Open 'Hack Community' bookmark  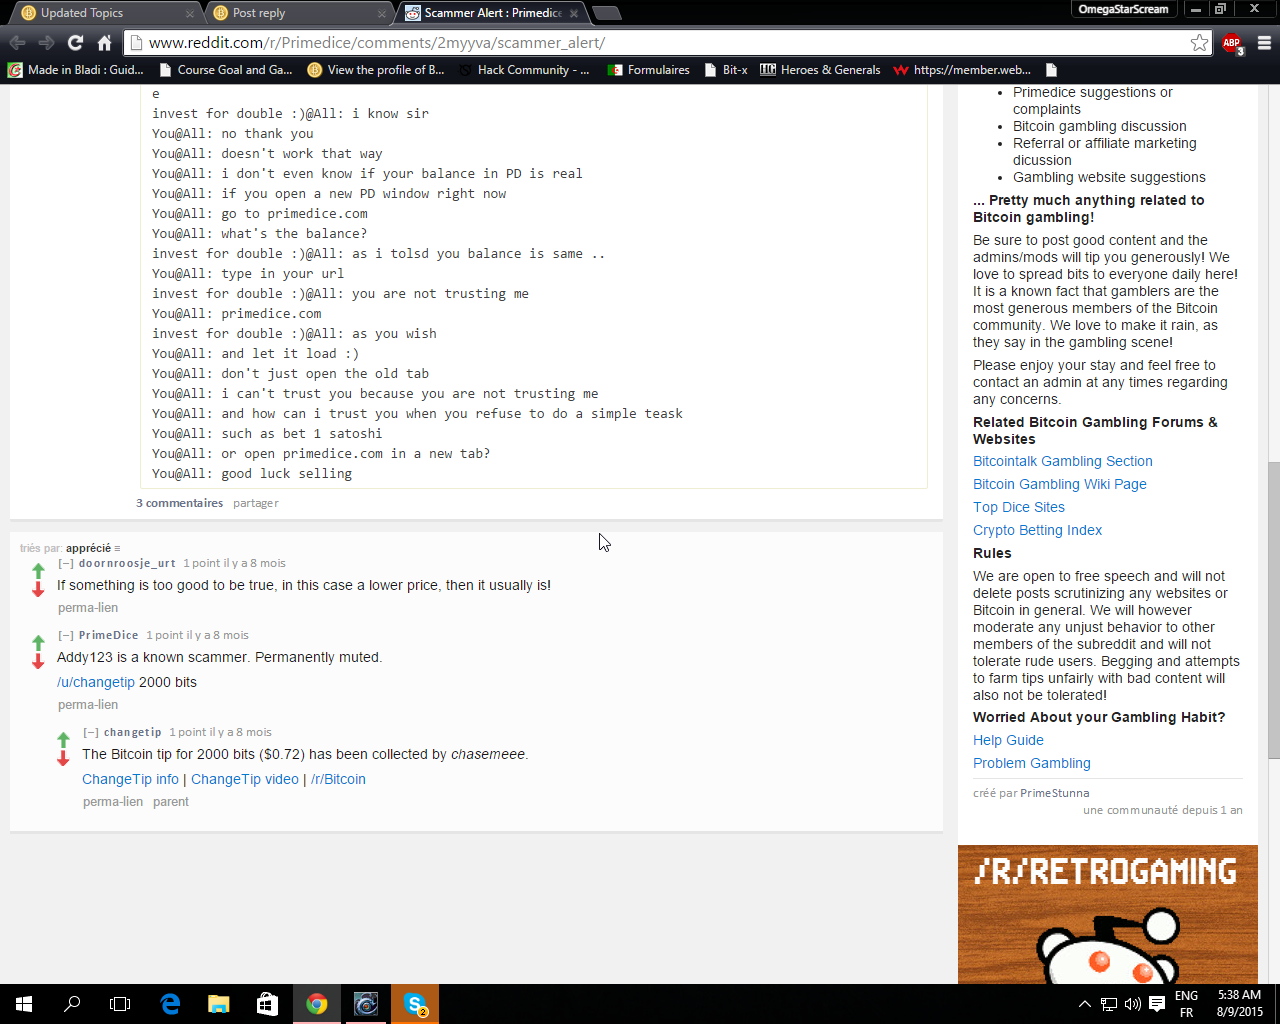pos(523,70)
